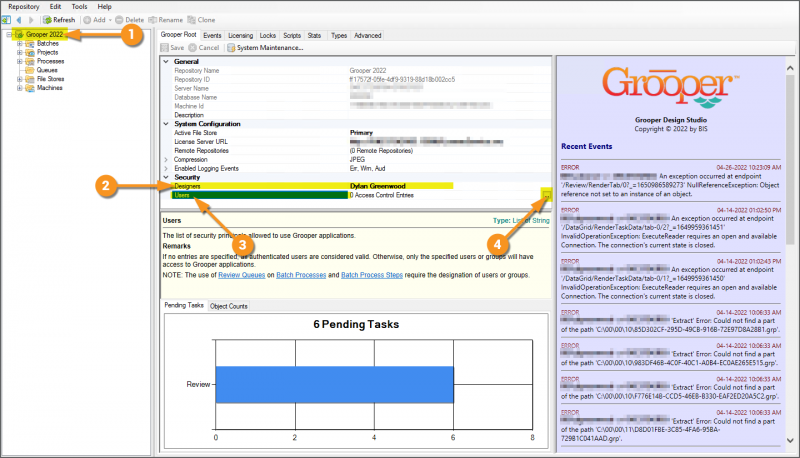Select the Users property row
Viewport: 800px width, 458px height.
click(x=361, y=195)
